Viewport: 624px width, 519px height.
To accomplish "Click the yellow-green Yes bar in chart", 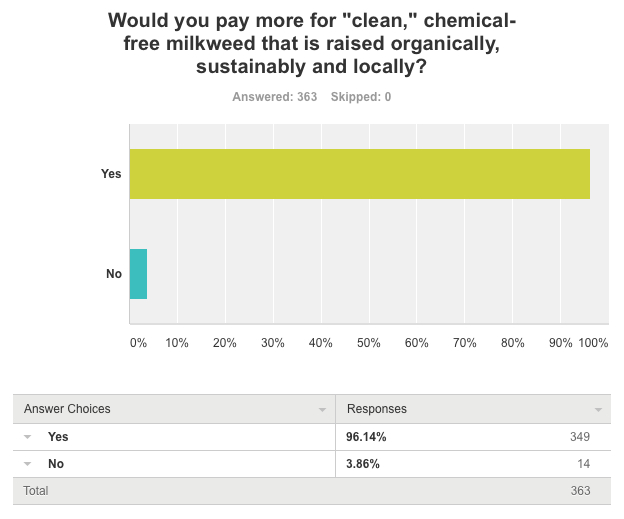I will point(360,174).
